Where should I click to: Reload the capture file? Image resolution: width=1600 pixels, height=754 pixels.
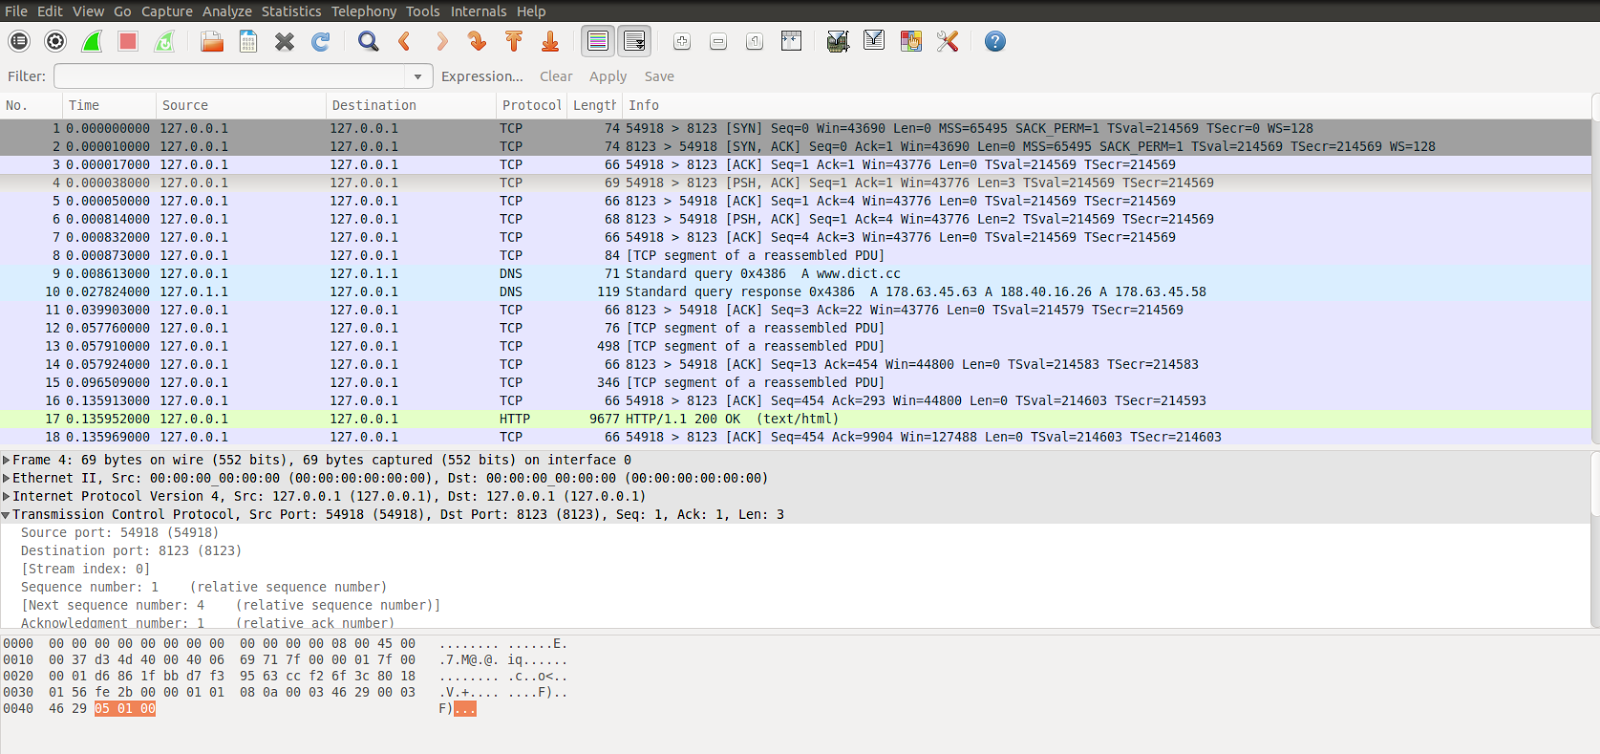coord(321,41)
